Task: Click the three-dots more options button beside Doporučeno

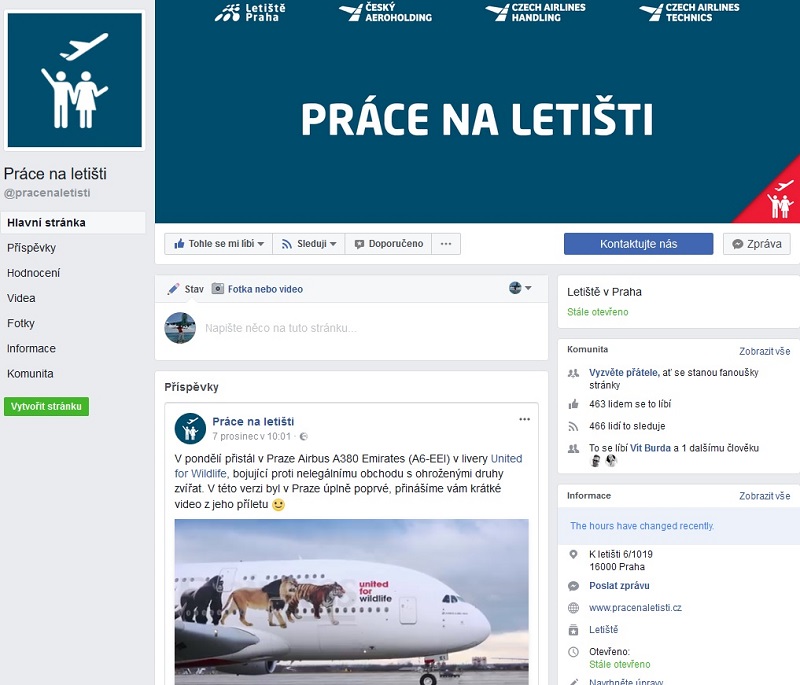Action: pos(446,244)
